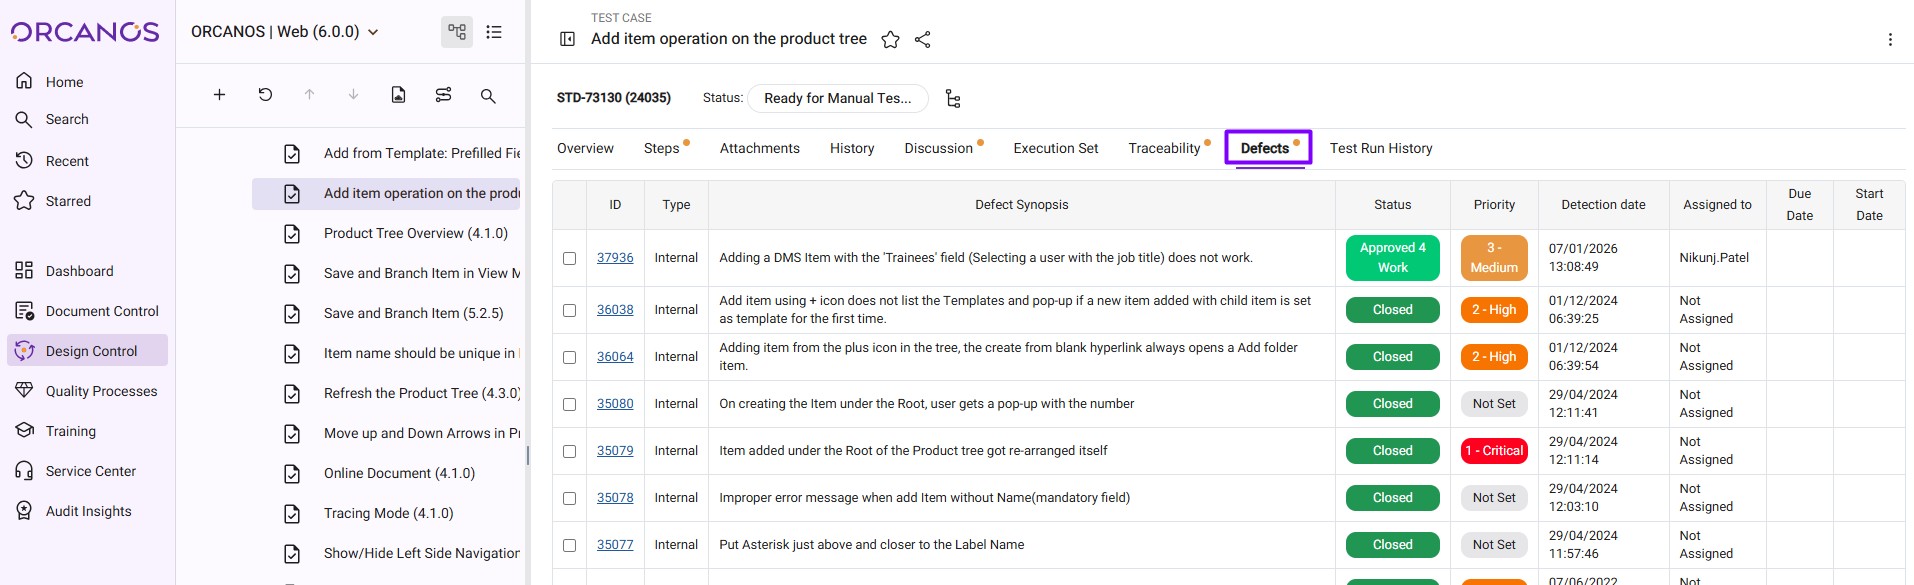Image resolution: width=1914 pixels, height=585 pixels.
Task: Sort by the Priority column header
Action: click(x=1493, y=205)
